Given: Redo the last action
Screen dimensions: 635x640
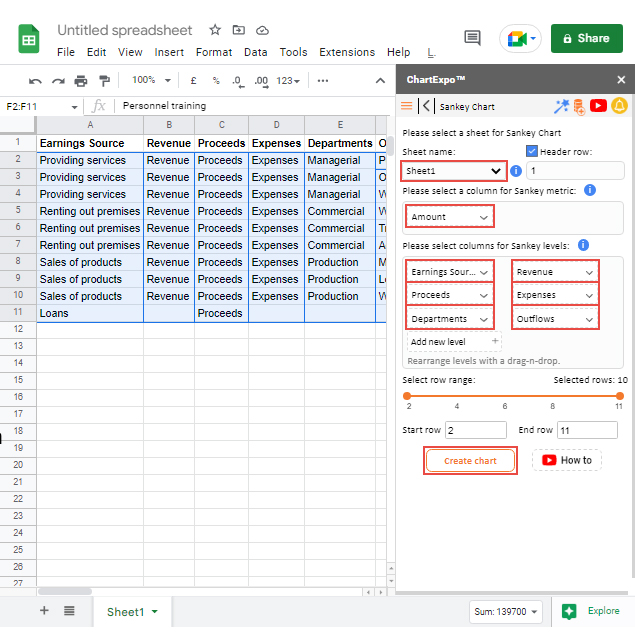Looking at the screenshot, I should pyautogui.click(x=58, y=81).
